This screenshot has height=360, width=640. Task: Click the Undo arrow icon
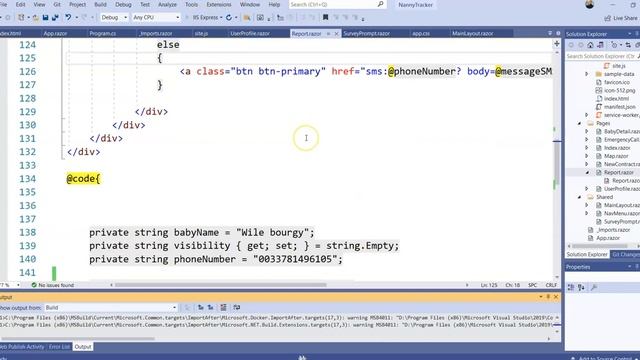68,18
